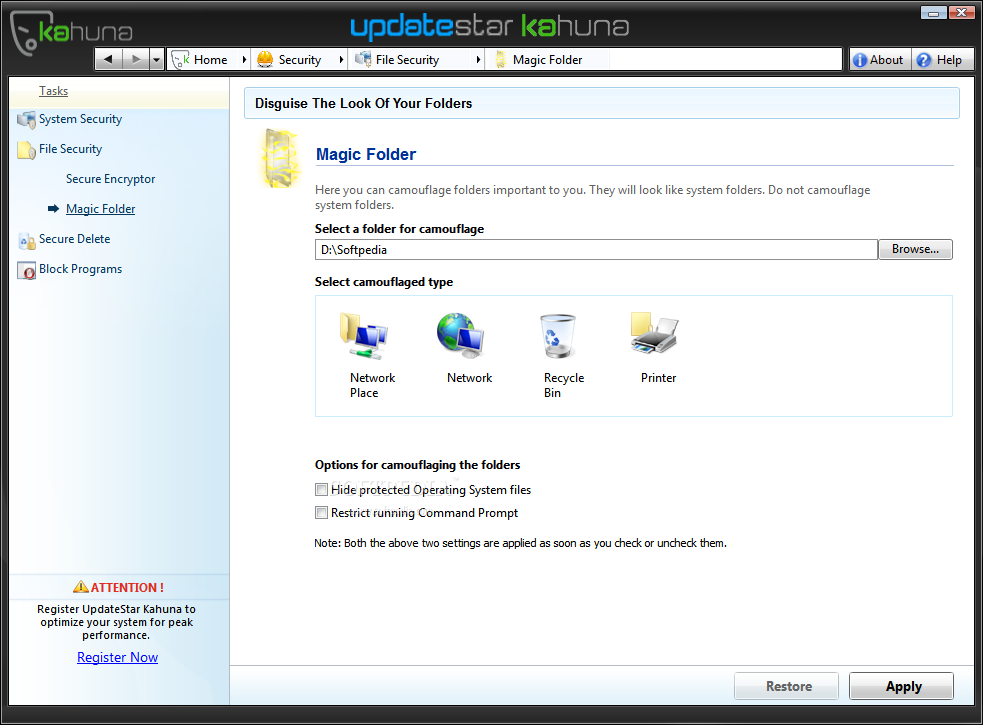Click the Apply button
This screenshot has width=983, height=725.
[x=902, y=686]
